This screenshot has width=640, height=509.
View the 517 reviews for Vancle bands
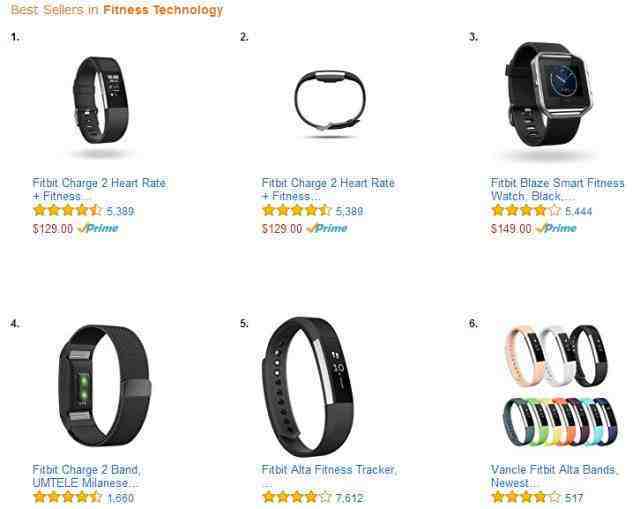pyautogui.click(x=574, y=498)
